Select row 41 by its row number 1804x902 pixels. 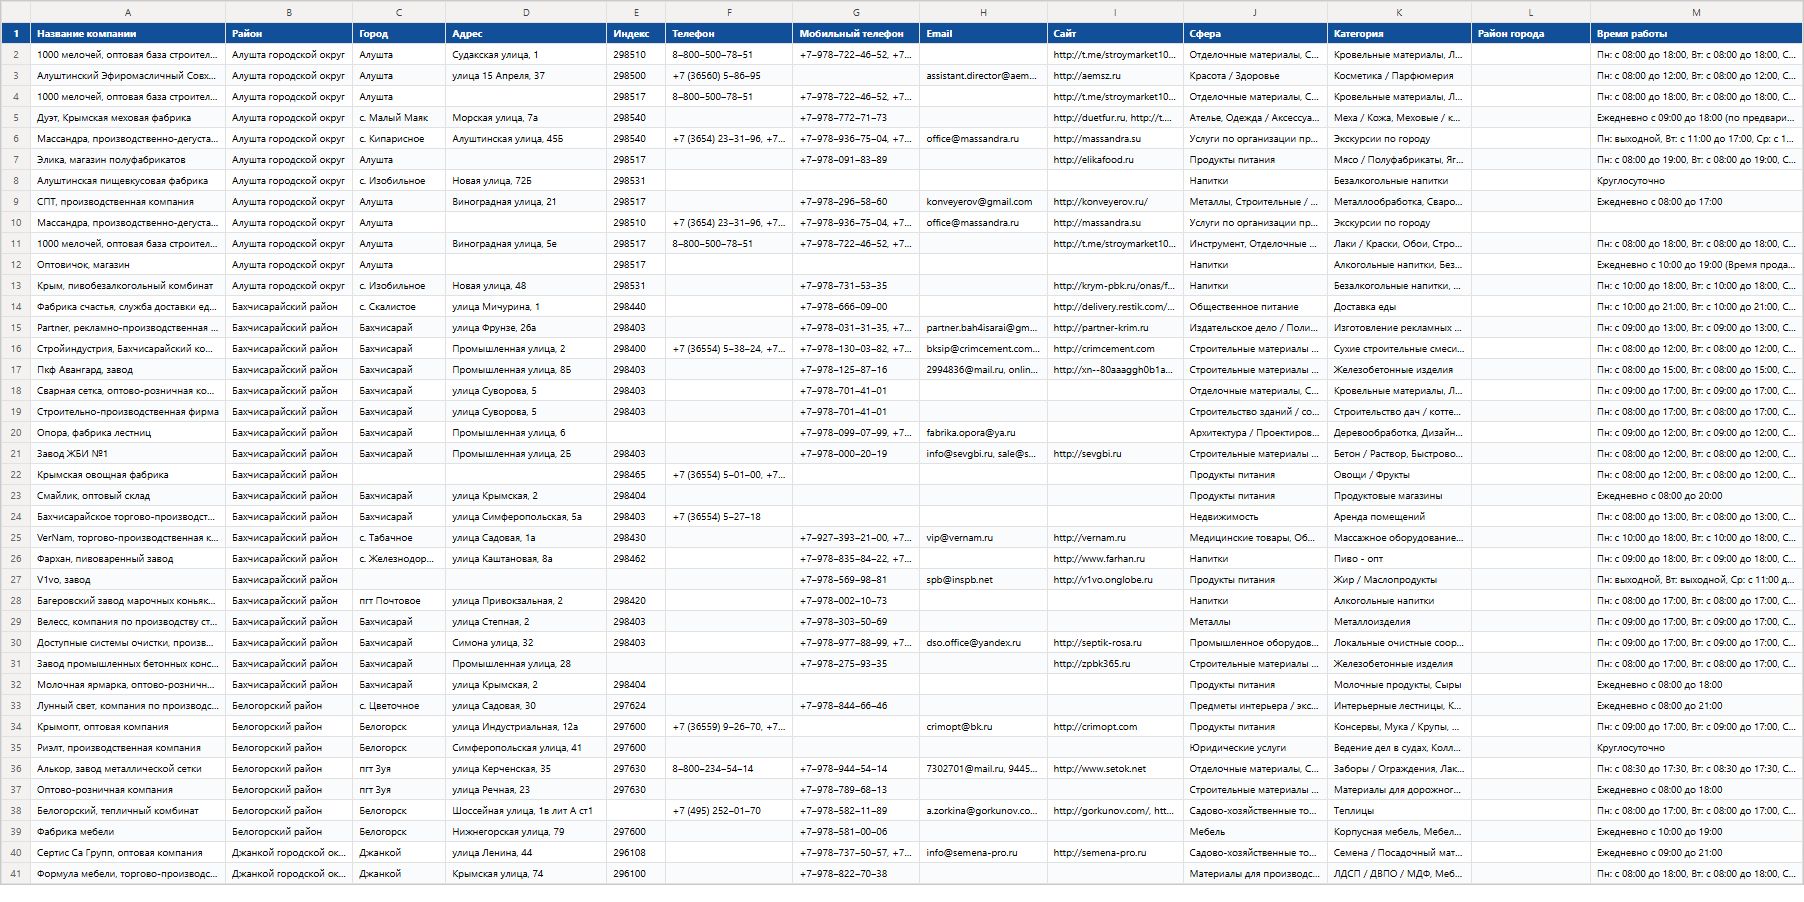click(16, 874)
